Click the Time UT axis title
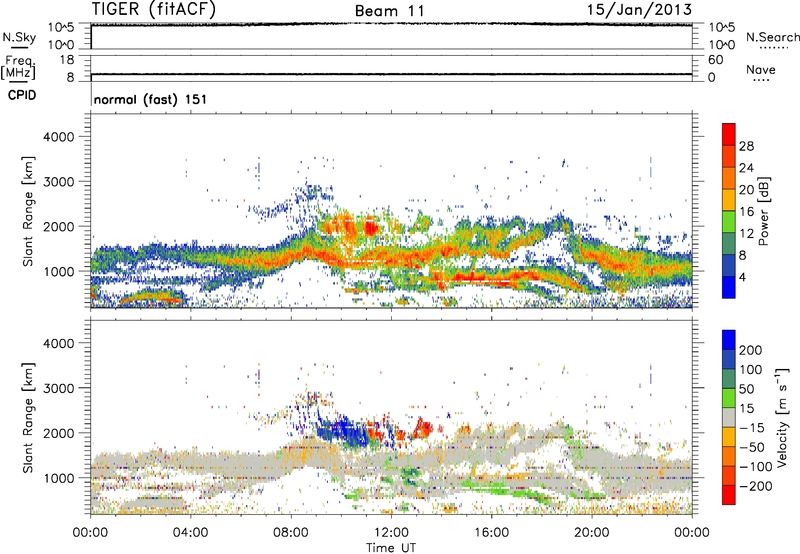 coord(391,547)
